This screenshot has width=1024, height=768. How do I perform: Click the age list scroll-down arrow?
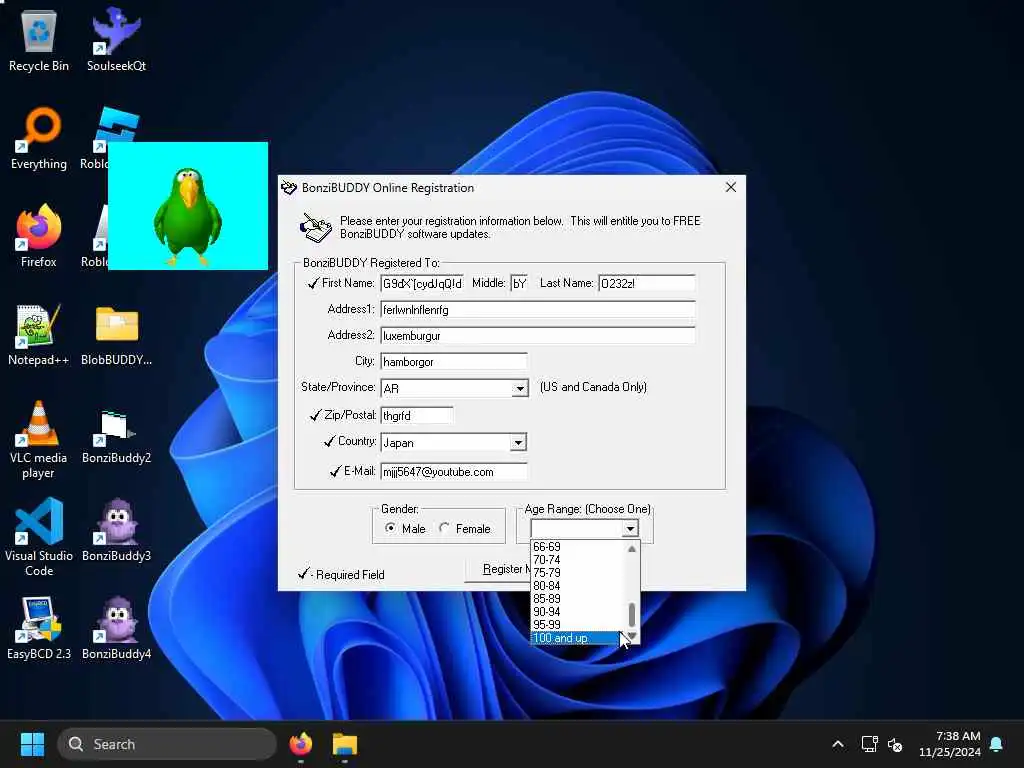pos(632,636)
